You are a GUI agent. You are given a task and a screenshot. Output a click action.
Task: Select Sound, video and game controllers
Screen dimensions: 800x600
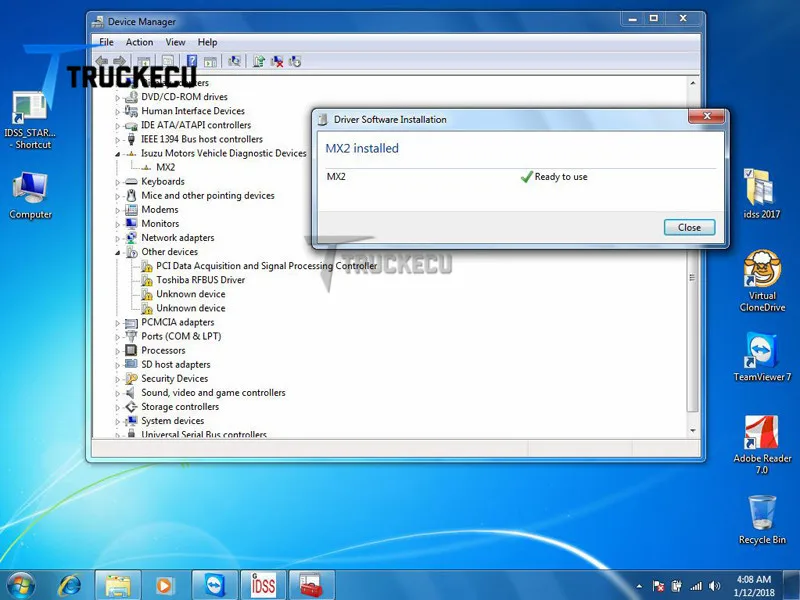[213, 393]
